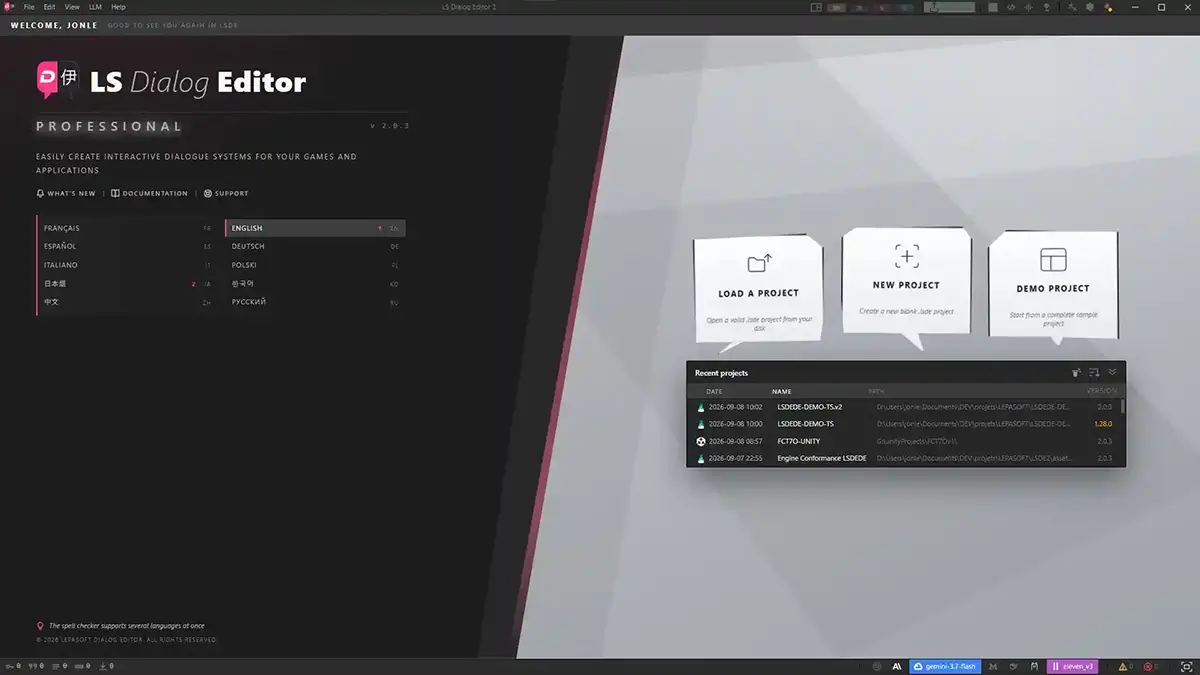Image resolution: width=1200 pixels, height=675 pixels.
Task: Open the Edit menu
Action: [49, 7]
